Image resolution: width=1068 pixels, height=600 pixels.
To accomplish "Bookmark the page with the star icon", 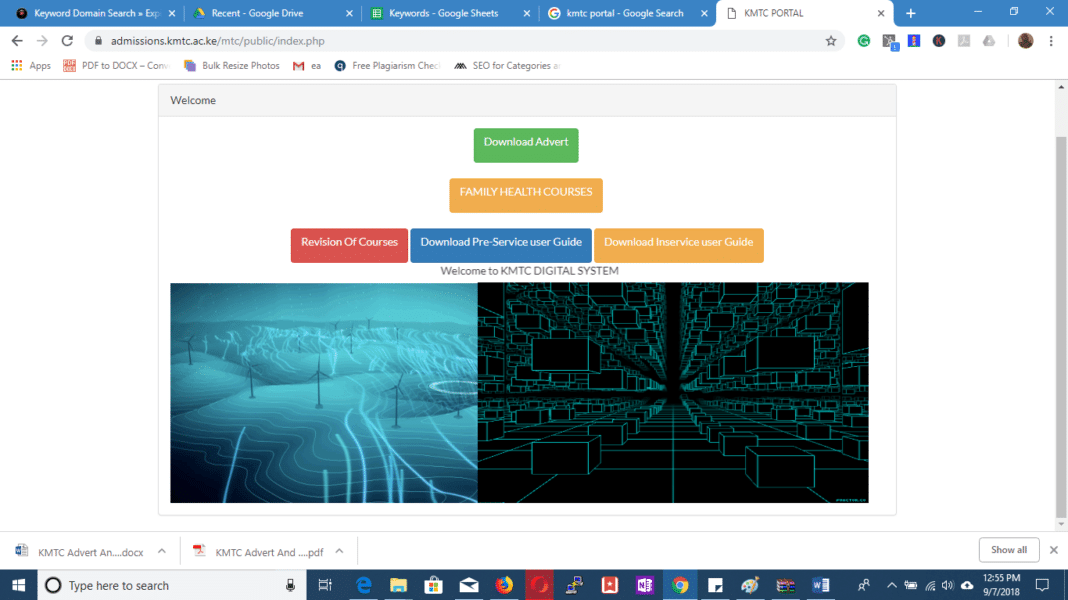I will pyautogui.click(x=831, y=41).
